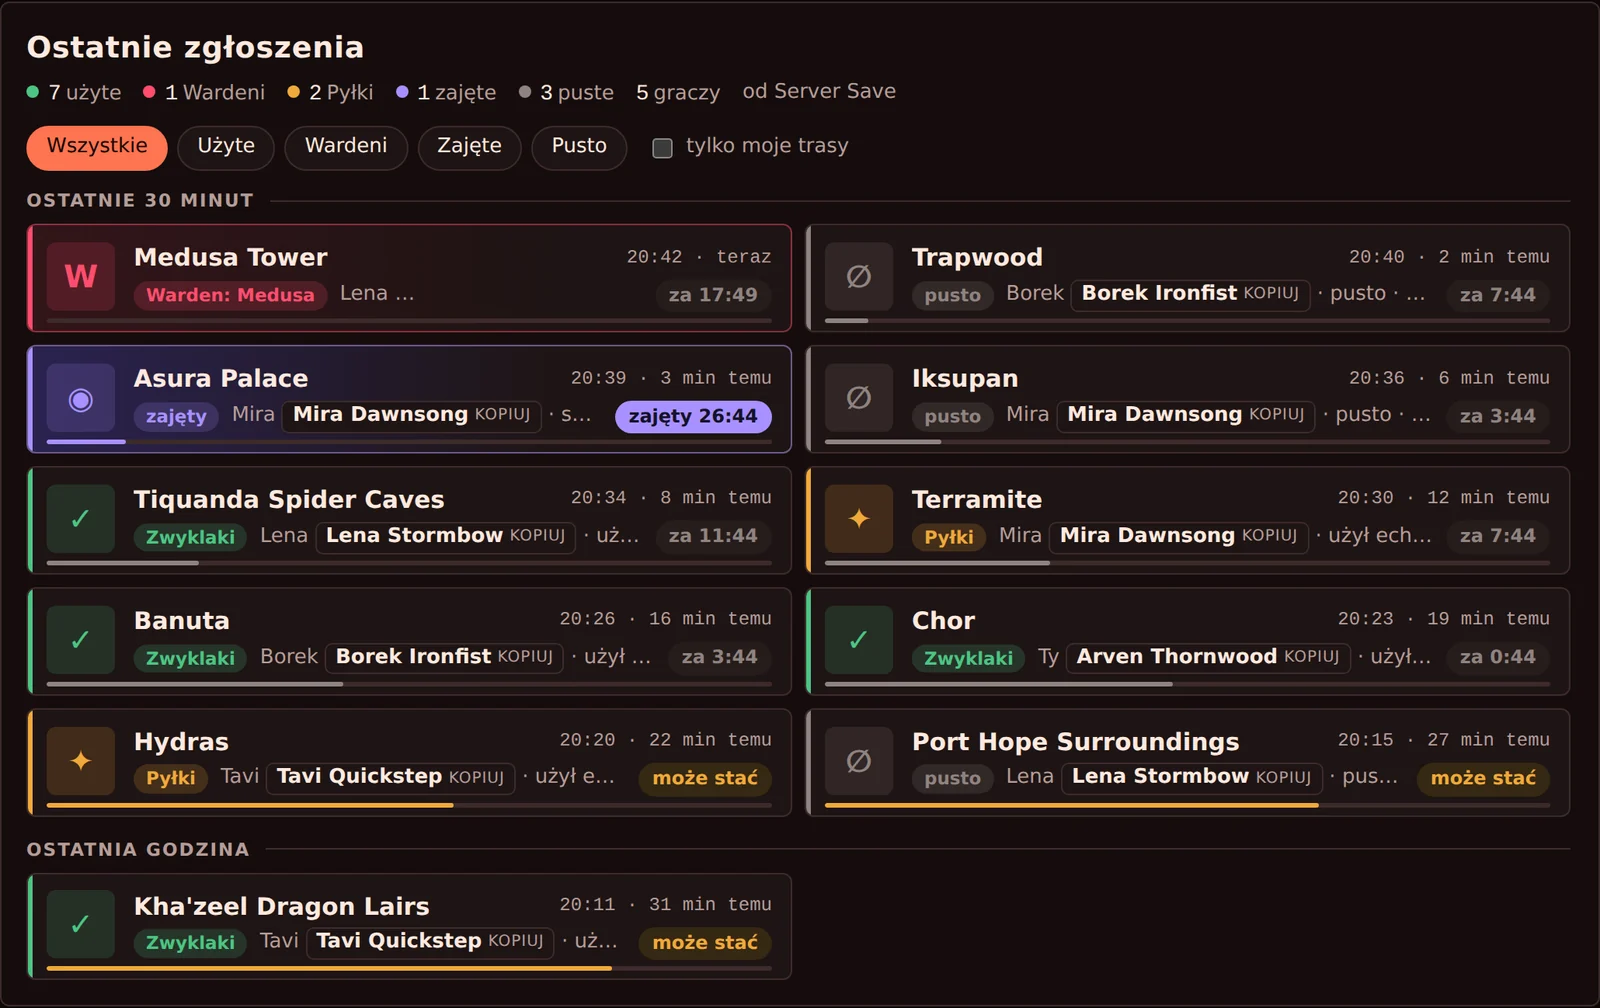Copy Arven Thornwood name in Chor card
This screenshot has width=1600, height=1008.
[1208, 657]
